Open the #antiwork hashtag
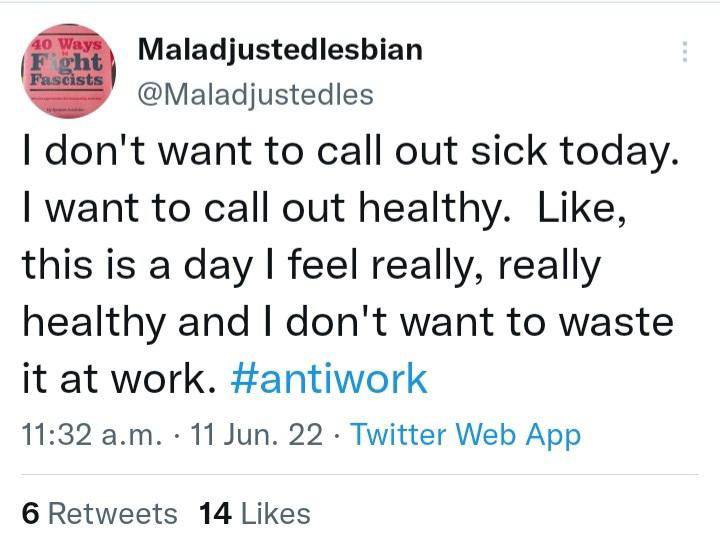Screen dimensions: 720x544 328,379
